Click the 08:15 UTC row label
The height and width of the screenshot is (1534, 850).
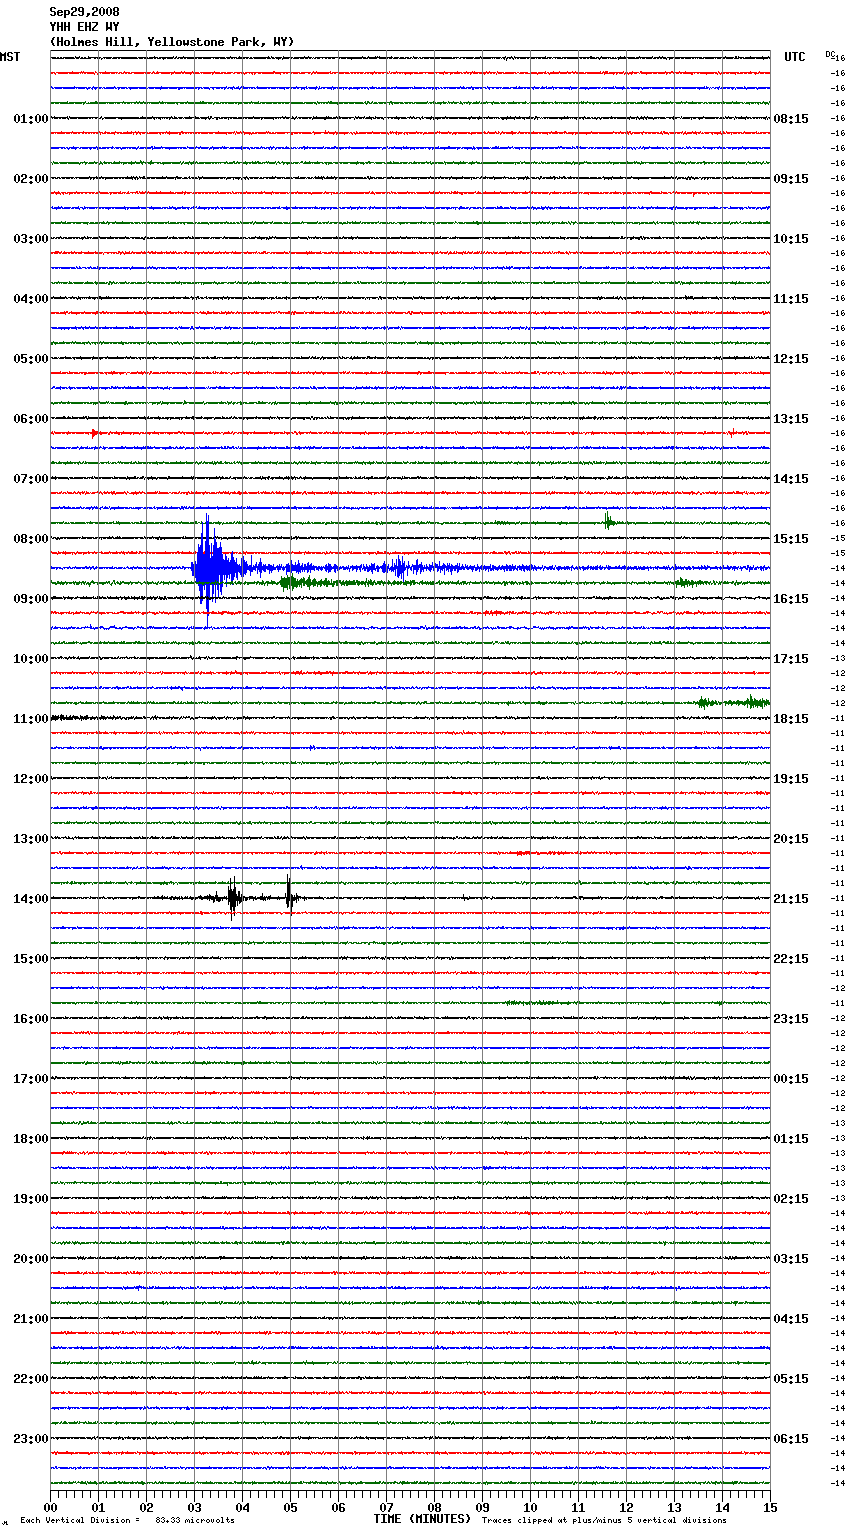click(x=791, y=119)
